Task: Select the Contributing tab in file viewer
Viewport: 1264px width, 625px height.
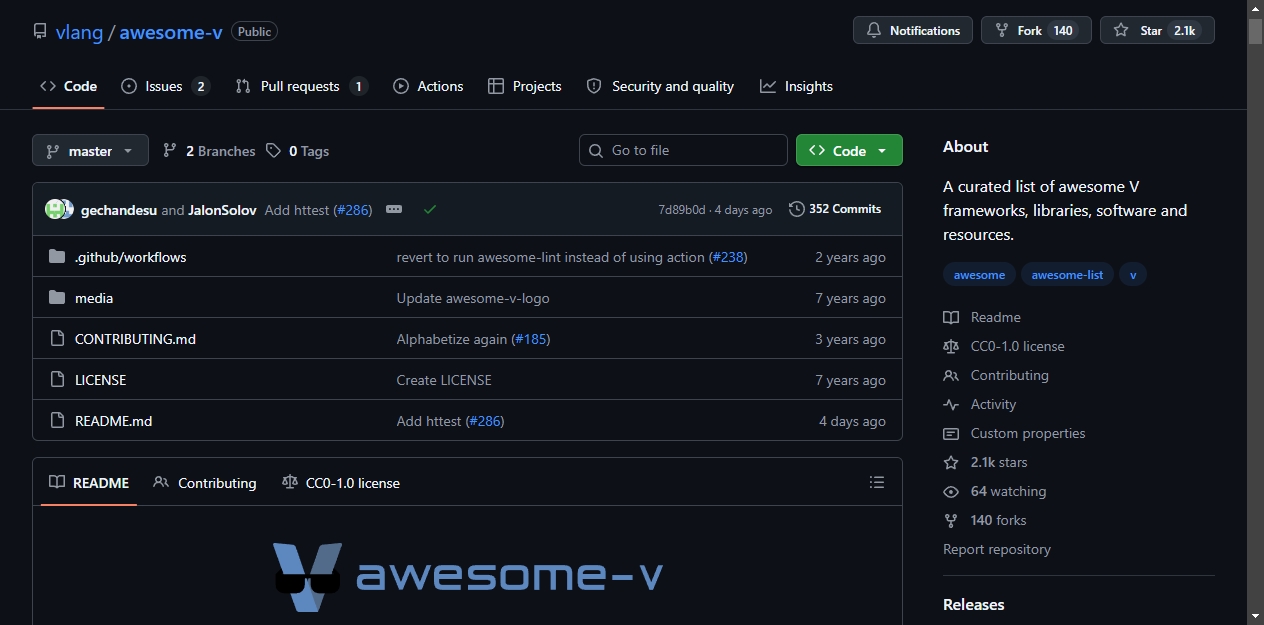Action: (x=205, y=483)
